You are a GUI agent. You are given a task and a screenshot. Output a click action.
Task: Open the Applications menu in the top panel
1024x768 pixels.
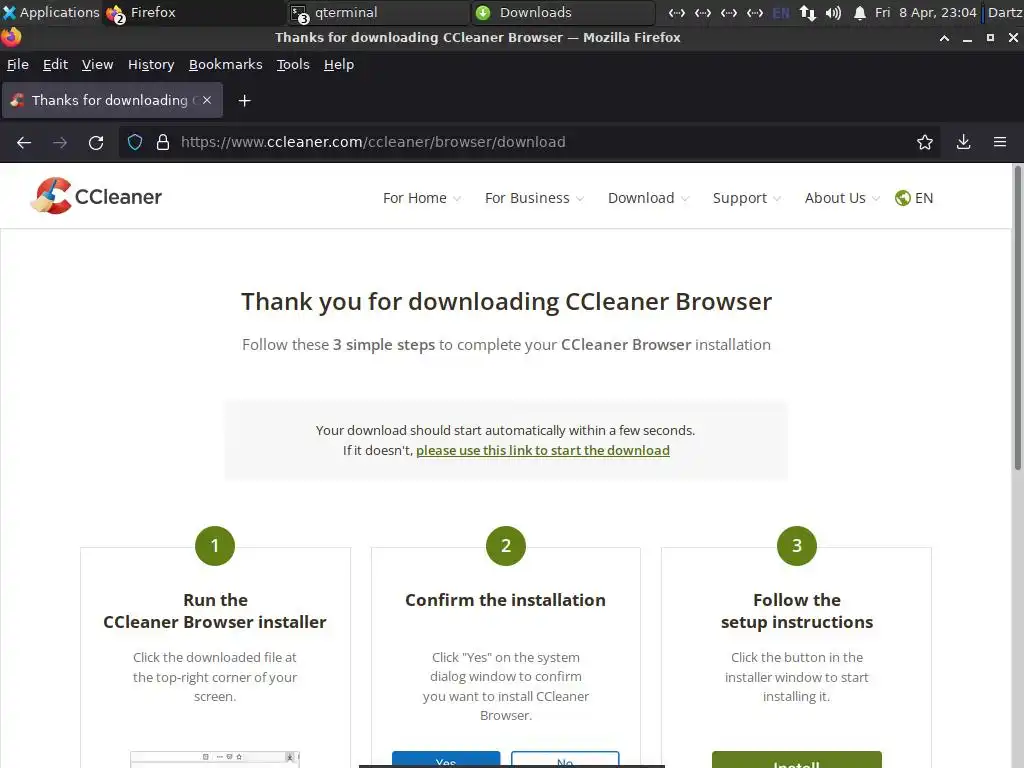(x=51, y=12)
